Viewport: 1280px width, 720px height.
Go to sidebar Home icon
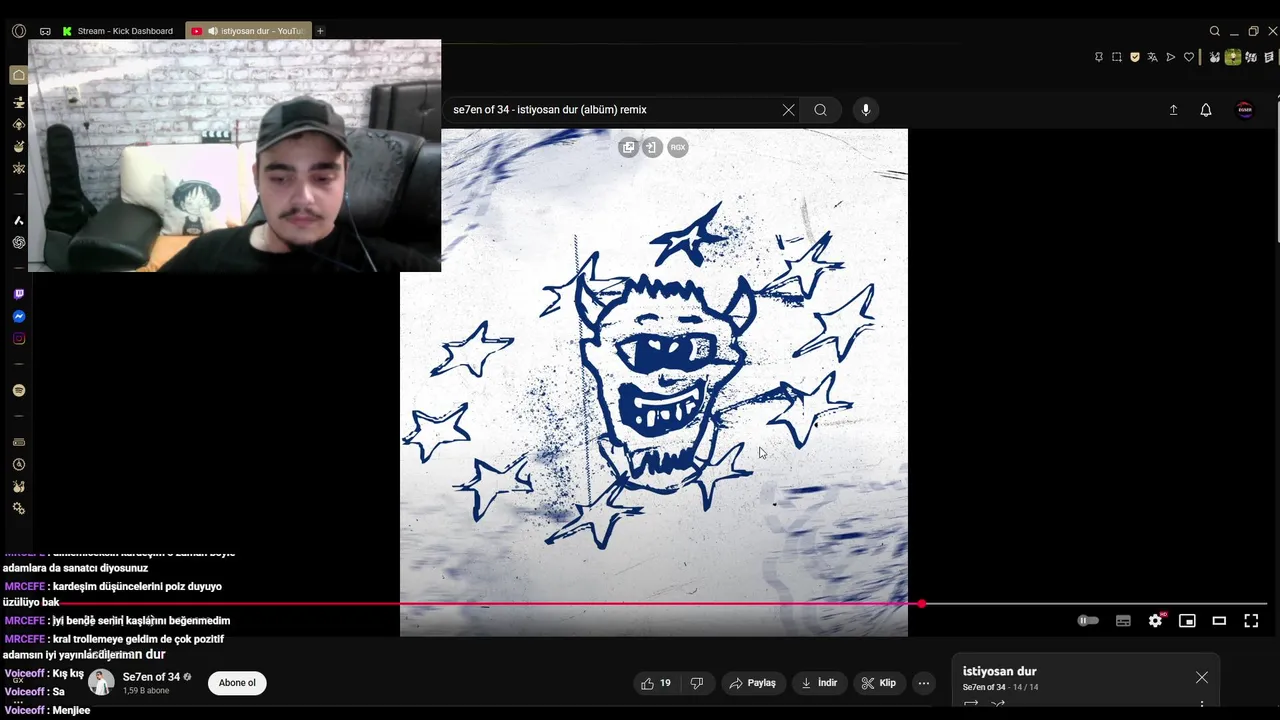(19, 75)
